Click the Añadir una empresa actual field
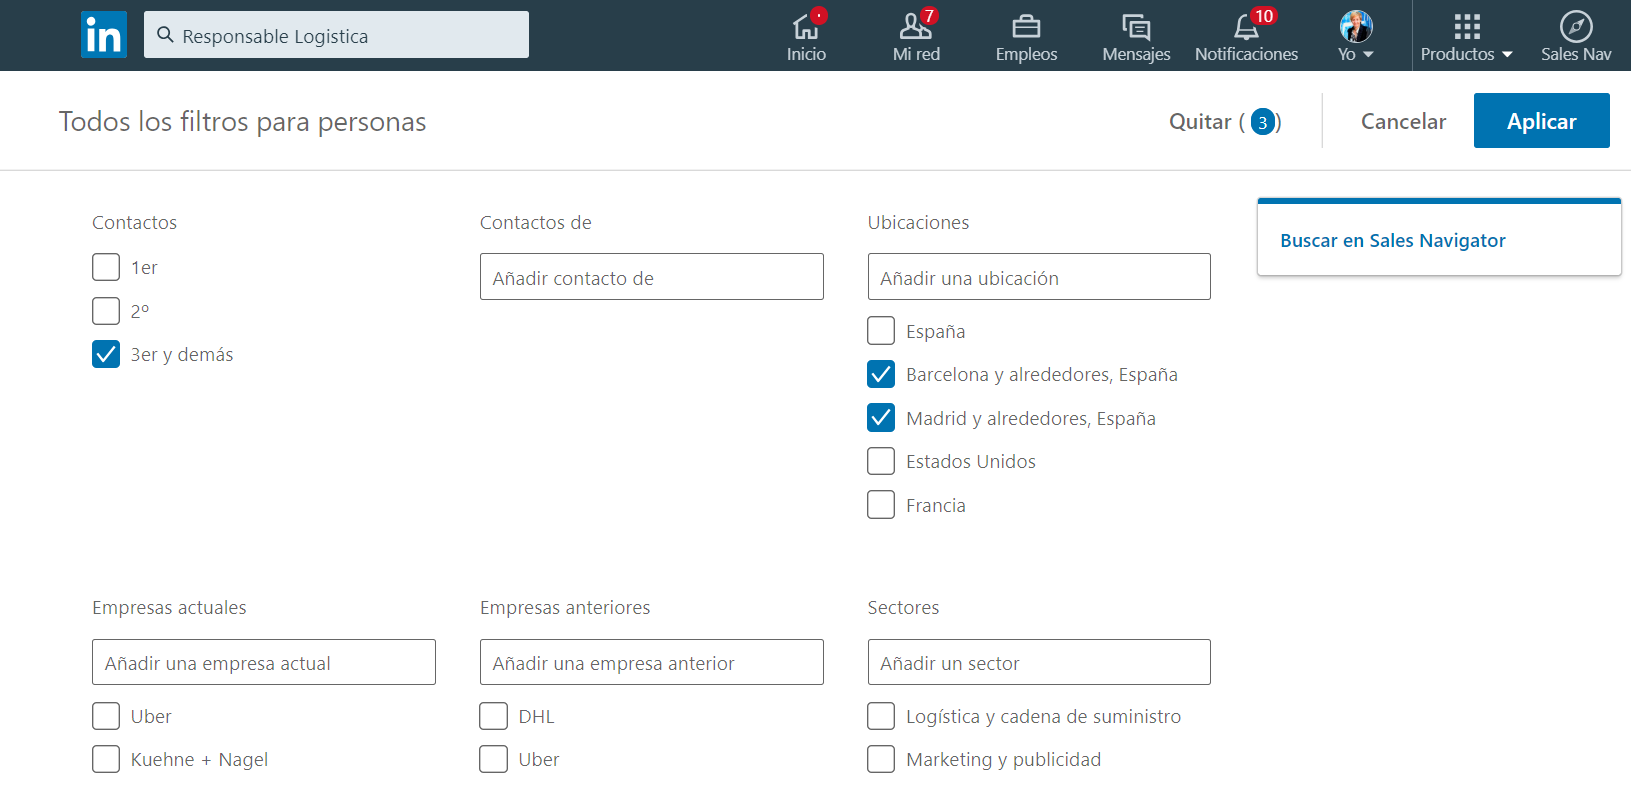The image size is (1631, 788). click(x=264, y=662)
